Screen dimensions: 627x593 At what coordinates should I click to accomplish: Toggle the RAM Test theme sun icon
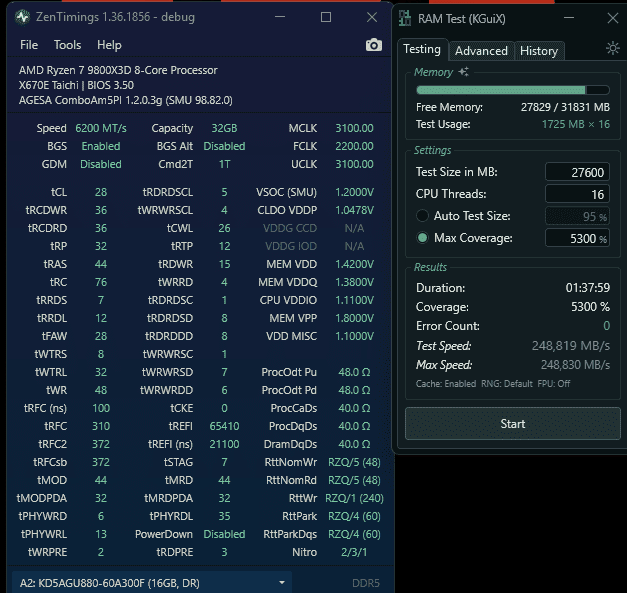tap(612, 48)
